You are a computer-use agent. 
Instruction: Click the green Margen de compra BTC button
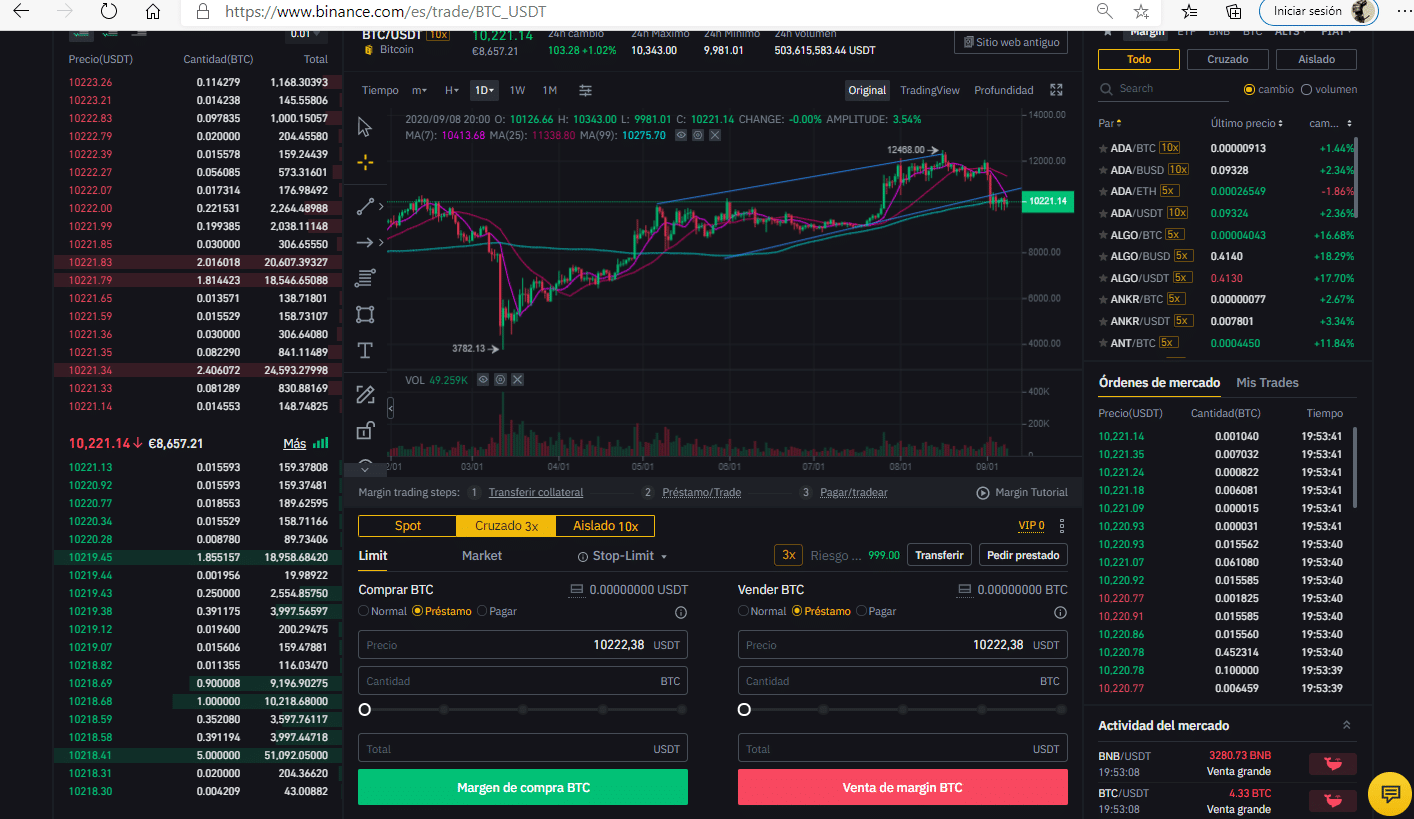pyautogui.click(x=523, y=787)
